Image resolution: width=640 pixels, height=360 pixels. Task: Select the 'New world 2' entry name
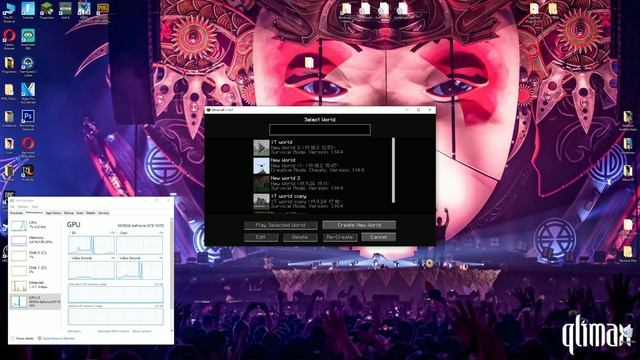point(286,178)
